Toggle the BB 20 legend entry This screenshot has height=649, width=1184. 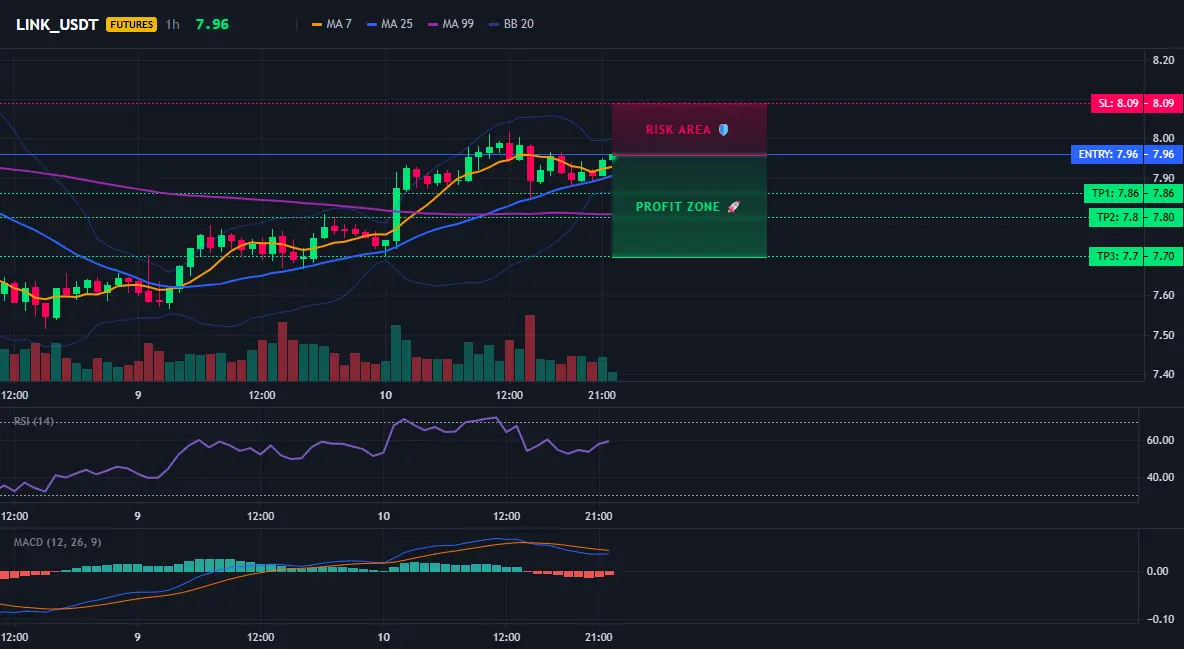(x=511, y=24)
